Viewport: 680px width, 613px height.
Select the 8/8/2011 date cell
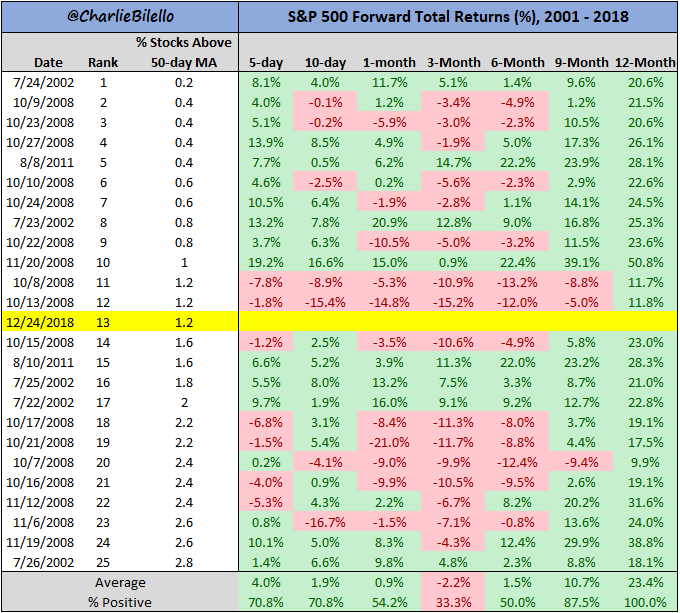(x=47, y=162)
